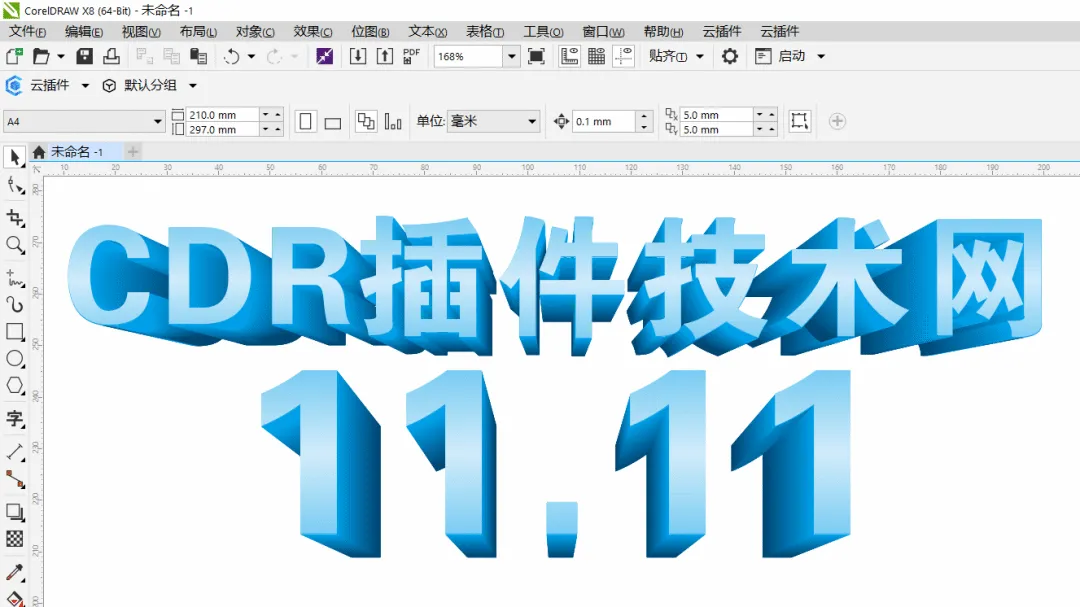Toggle treat as filled icon
This screenshot has height=607, width=1080.
click(800, 121)
